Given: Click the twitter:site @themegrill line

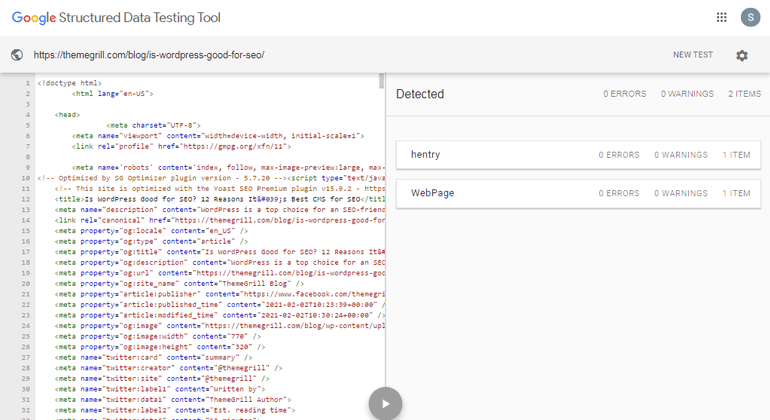Looking at the screenshot, I should click(162, 379).
